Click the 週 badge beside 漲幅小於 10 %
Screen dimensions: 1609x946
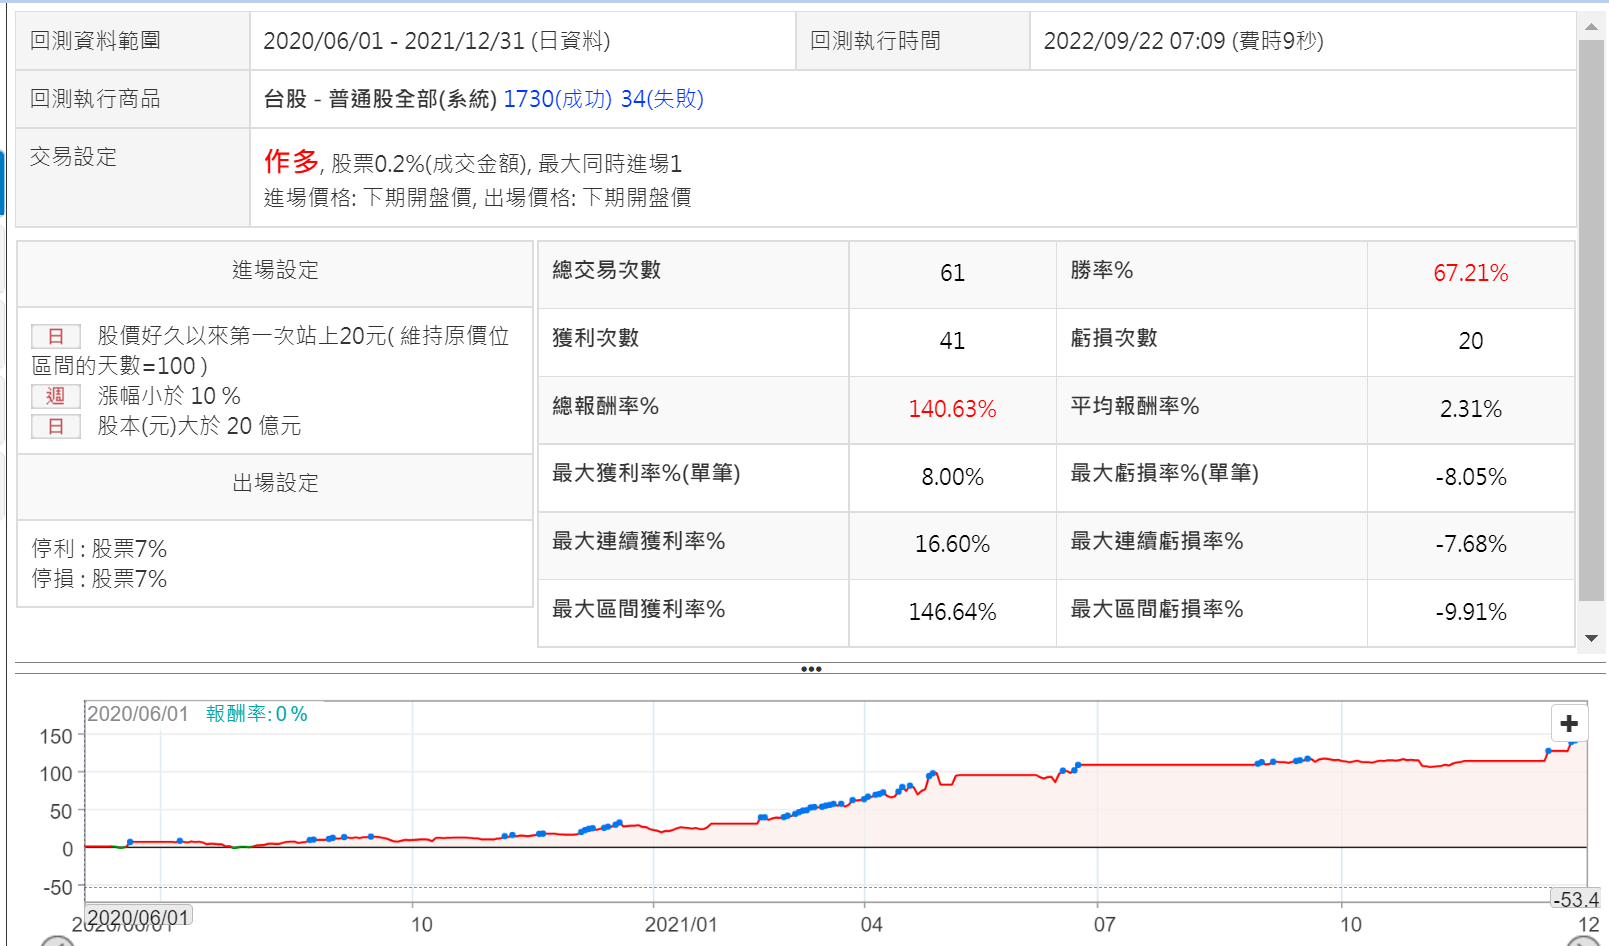(x=56, y=396)
